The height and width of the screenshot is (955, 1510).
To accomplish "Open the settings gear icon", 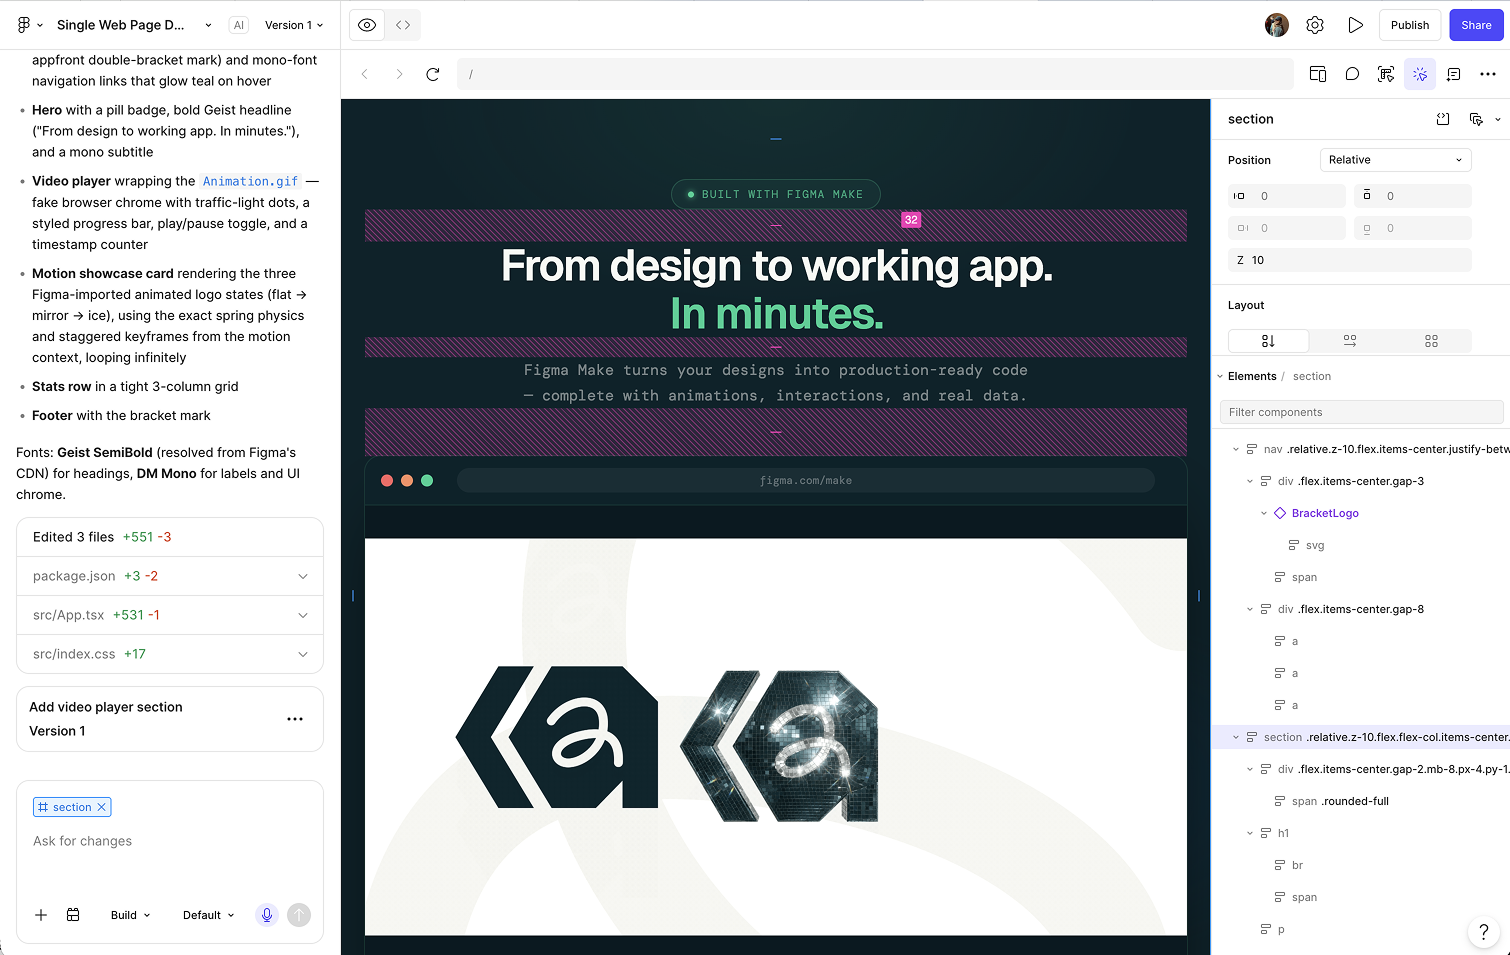I will (x=1315, y=25).
